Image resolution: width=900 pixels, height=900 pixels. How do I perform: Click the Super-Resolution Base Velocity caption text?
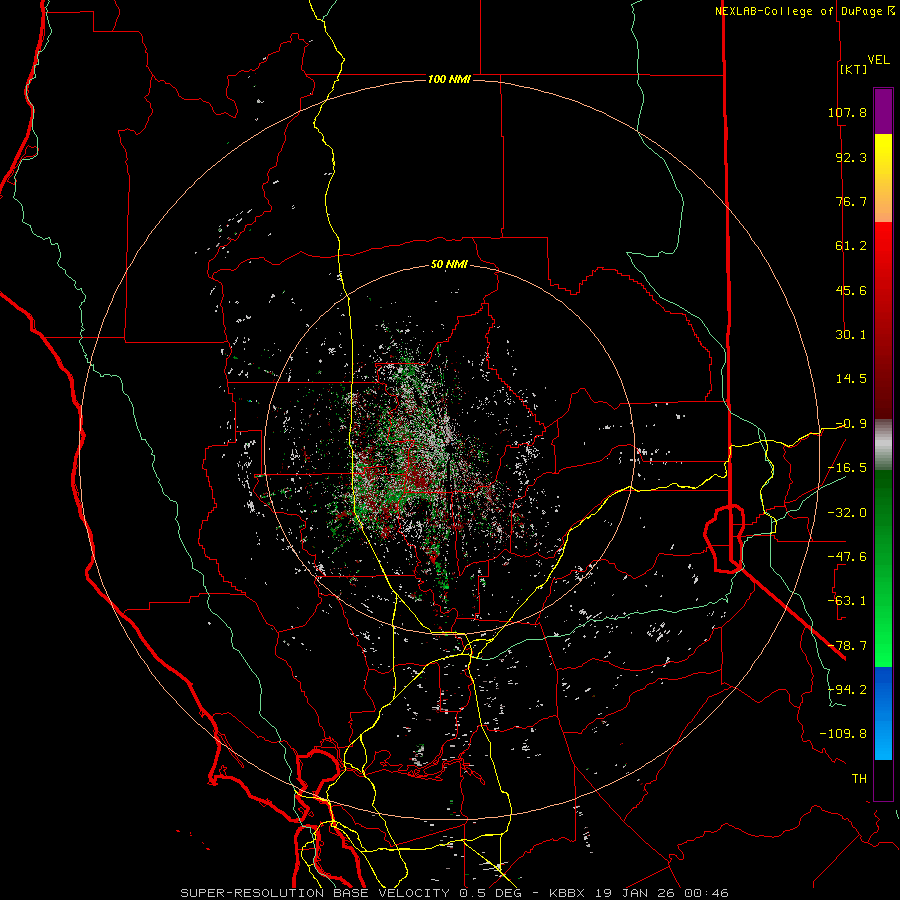click(x=455, y=893)
